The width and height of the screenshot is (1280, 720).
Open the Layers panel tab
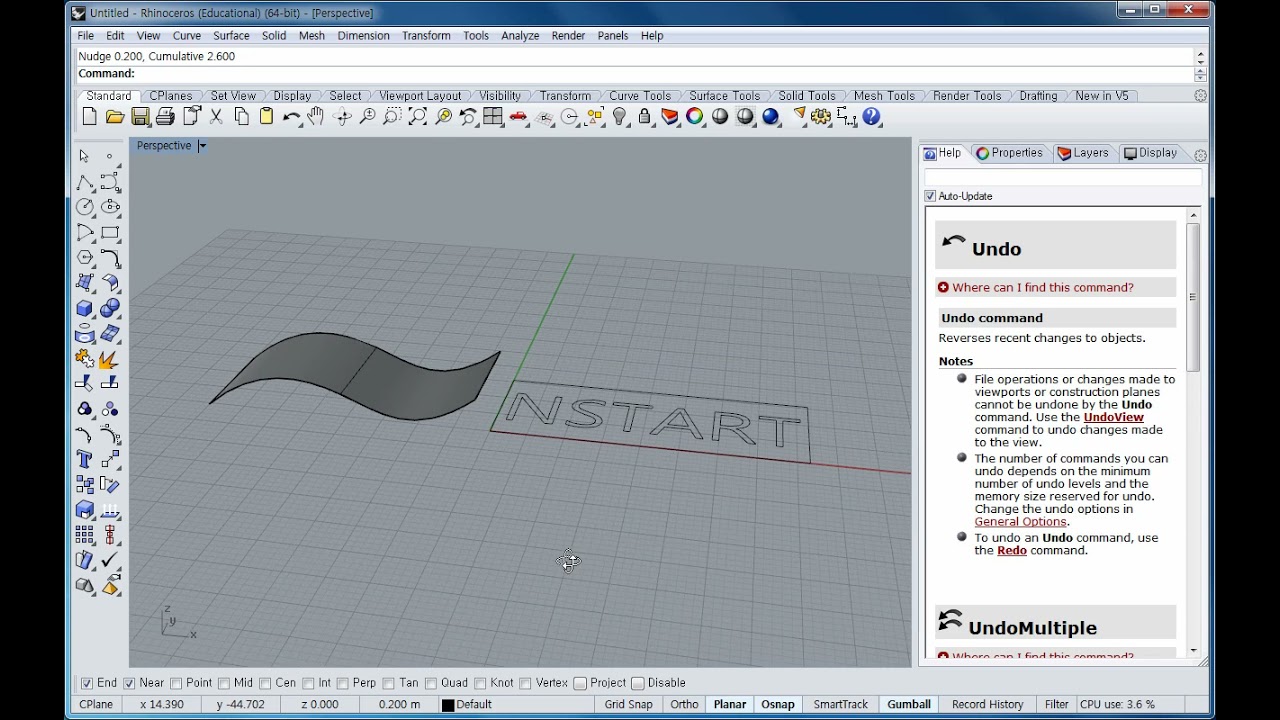[1083, 153]
